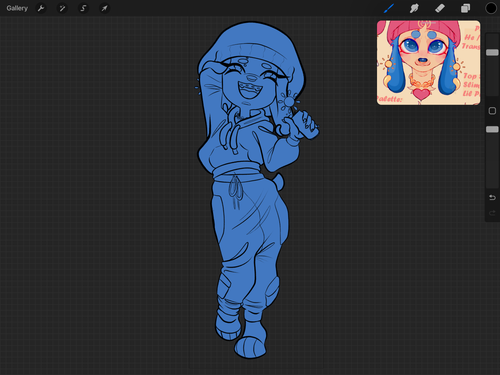Open the Adjustments magic wand menu
Image resolution: width=500 pixels, height=375 pixels.
coord(62,8)
